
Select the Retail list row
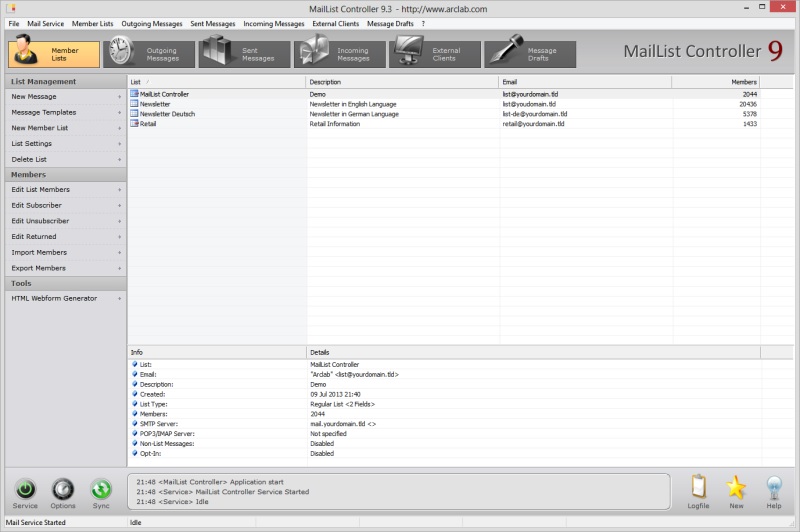(444, 123)
